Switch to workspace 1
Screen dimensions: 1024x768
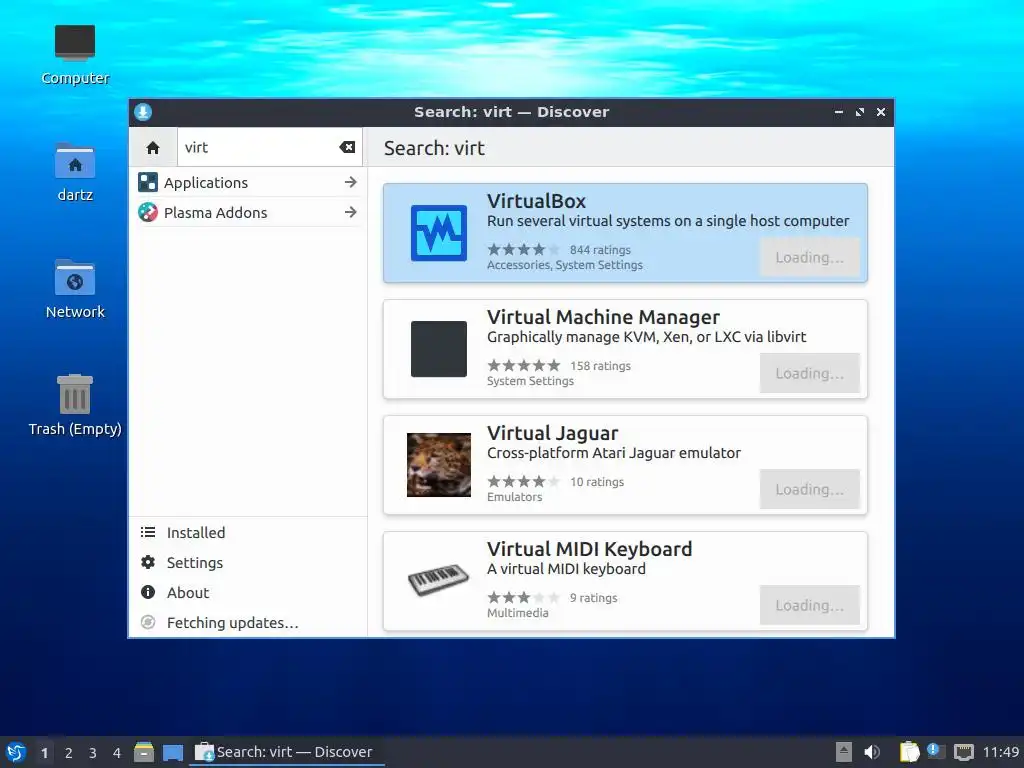(x=44, y=753)
